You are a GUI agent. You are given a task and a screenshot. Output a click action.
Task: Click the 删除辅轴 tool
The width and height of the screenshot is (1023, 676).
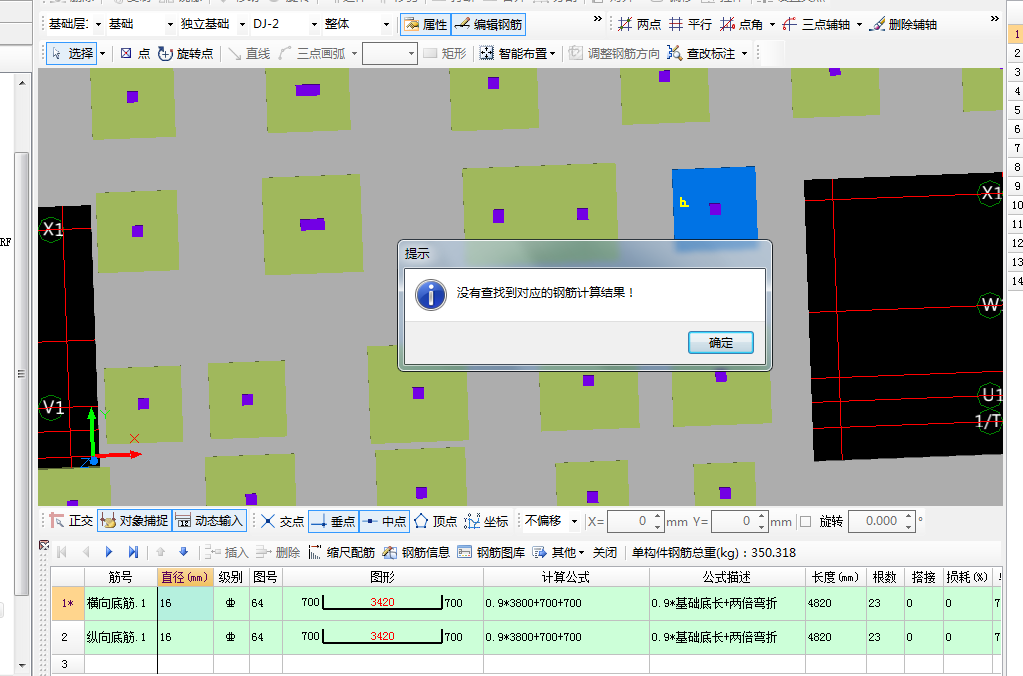pos(903,25)
